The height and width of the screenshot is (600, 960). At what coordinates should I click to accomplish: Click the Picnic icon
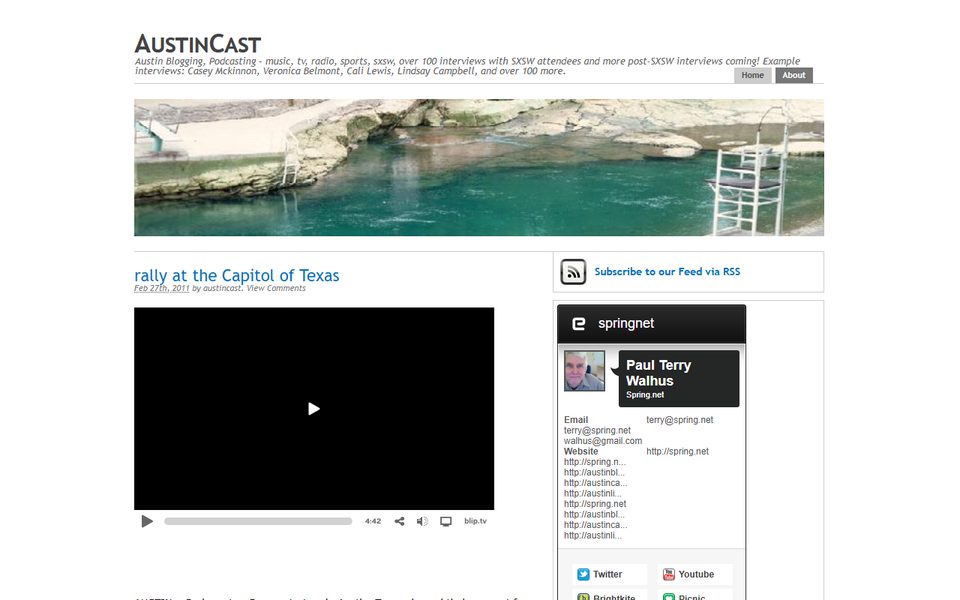coord(668,595)
